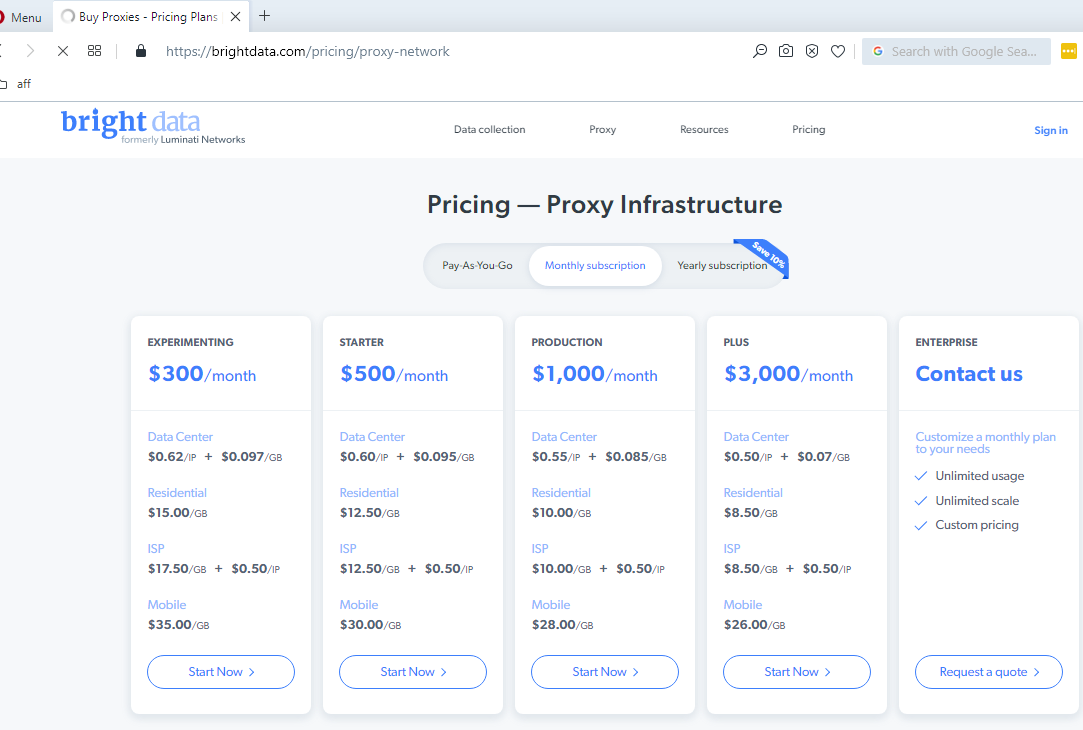The width and height of the screenshot is (1083, 730).
Task: Switch to Yearly subscription pricing
Action: click(722, 266)
